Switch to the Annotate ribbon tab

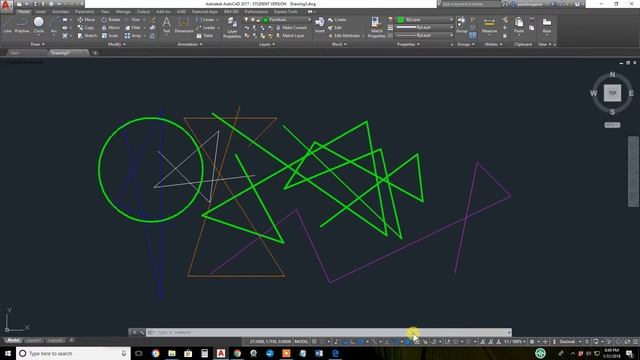point(60,12)
